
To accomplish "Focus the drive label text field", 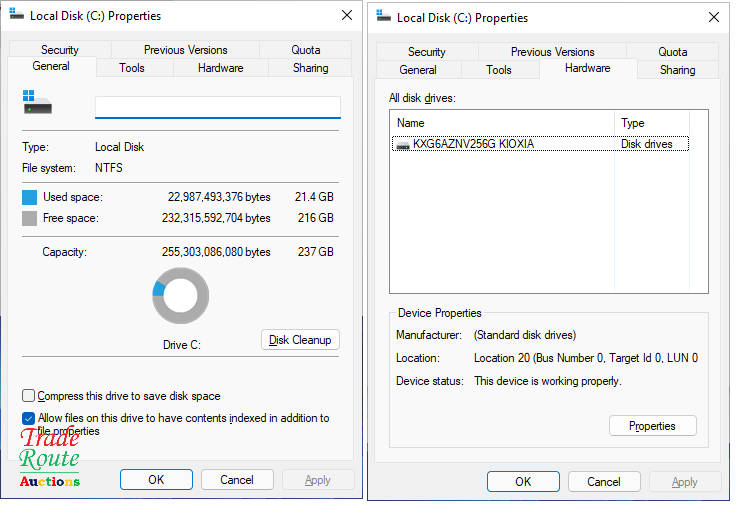I will pos(217,107).
